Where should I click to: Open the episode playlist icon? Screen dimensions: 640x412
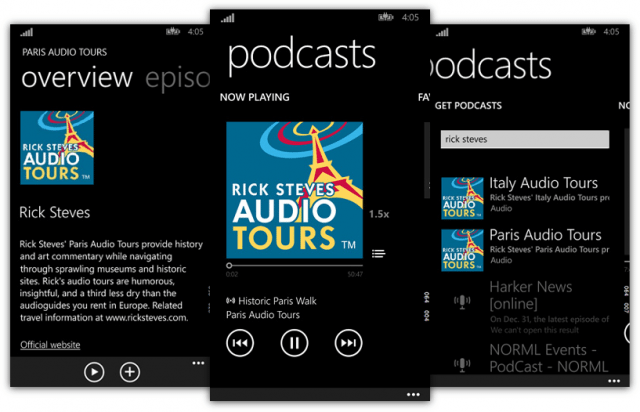click(x=378, y=254)
